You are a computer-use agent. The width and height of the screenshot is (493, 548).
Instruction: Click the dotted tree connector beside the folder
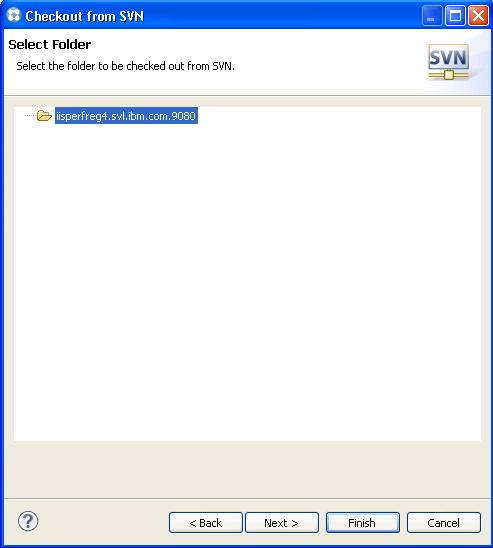point(30,116)
